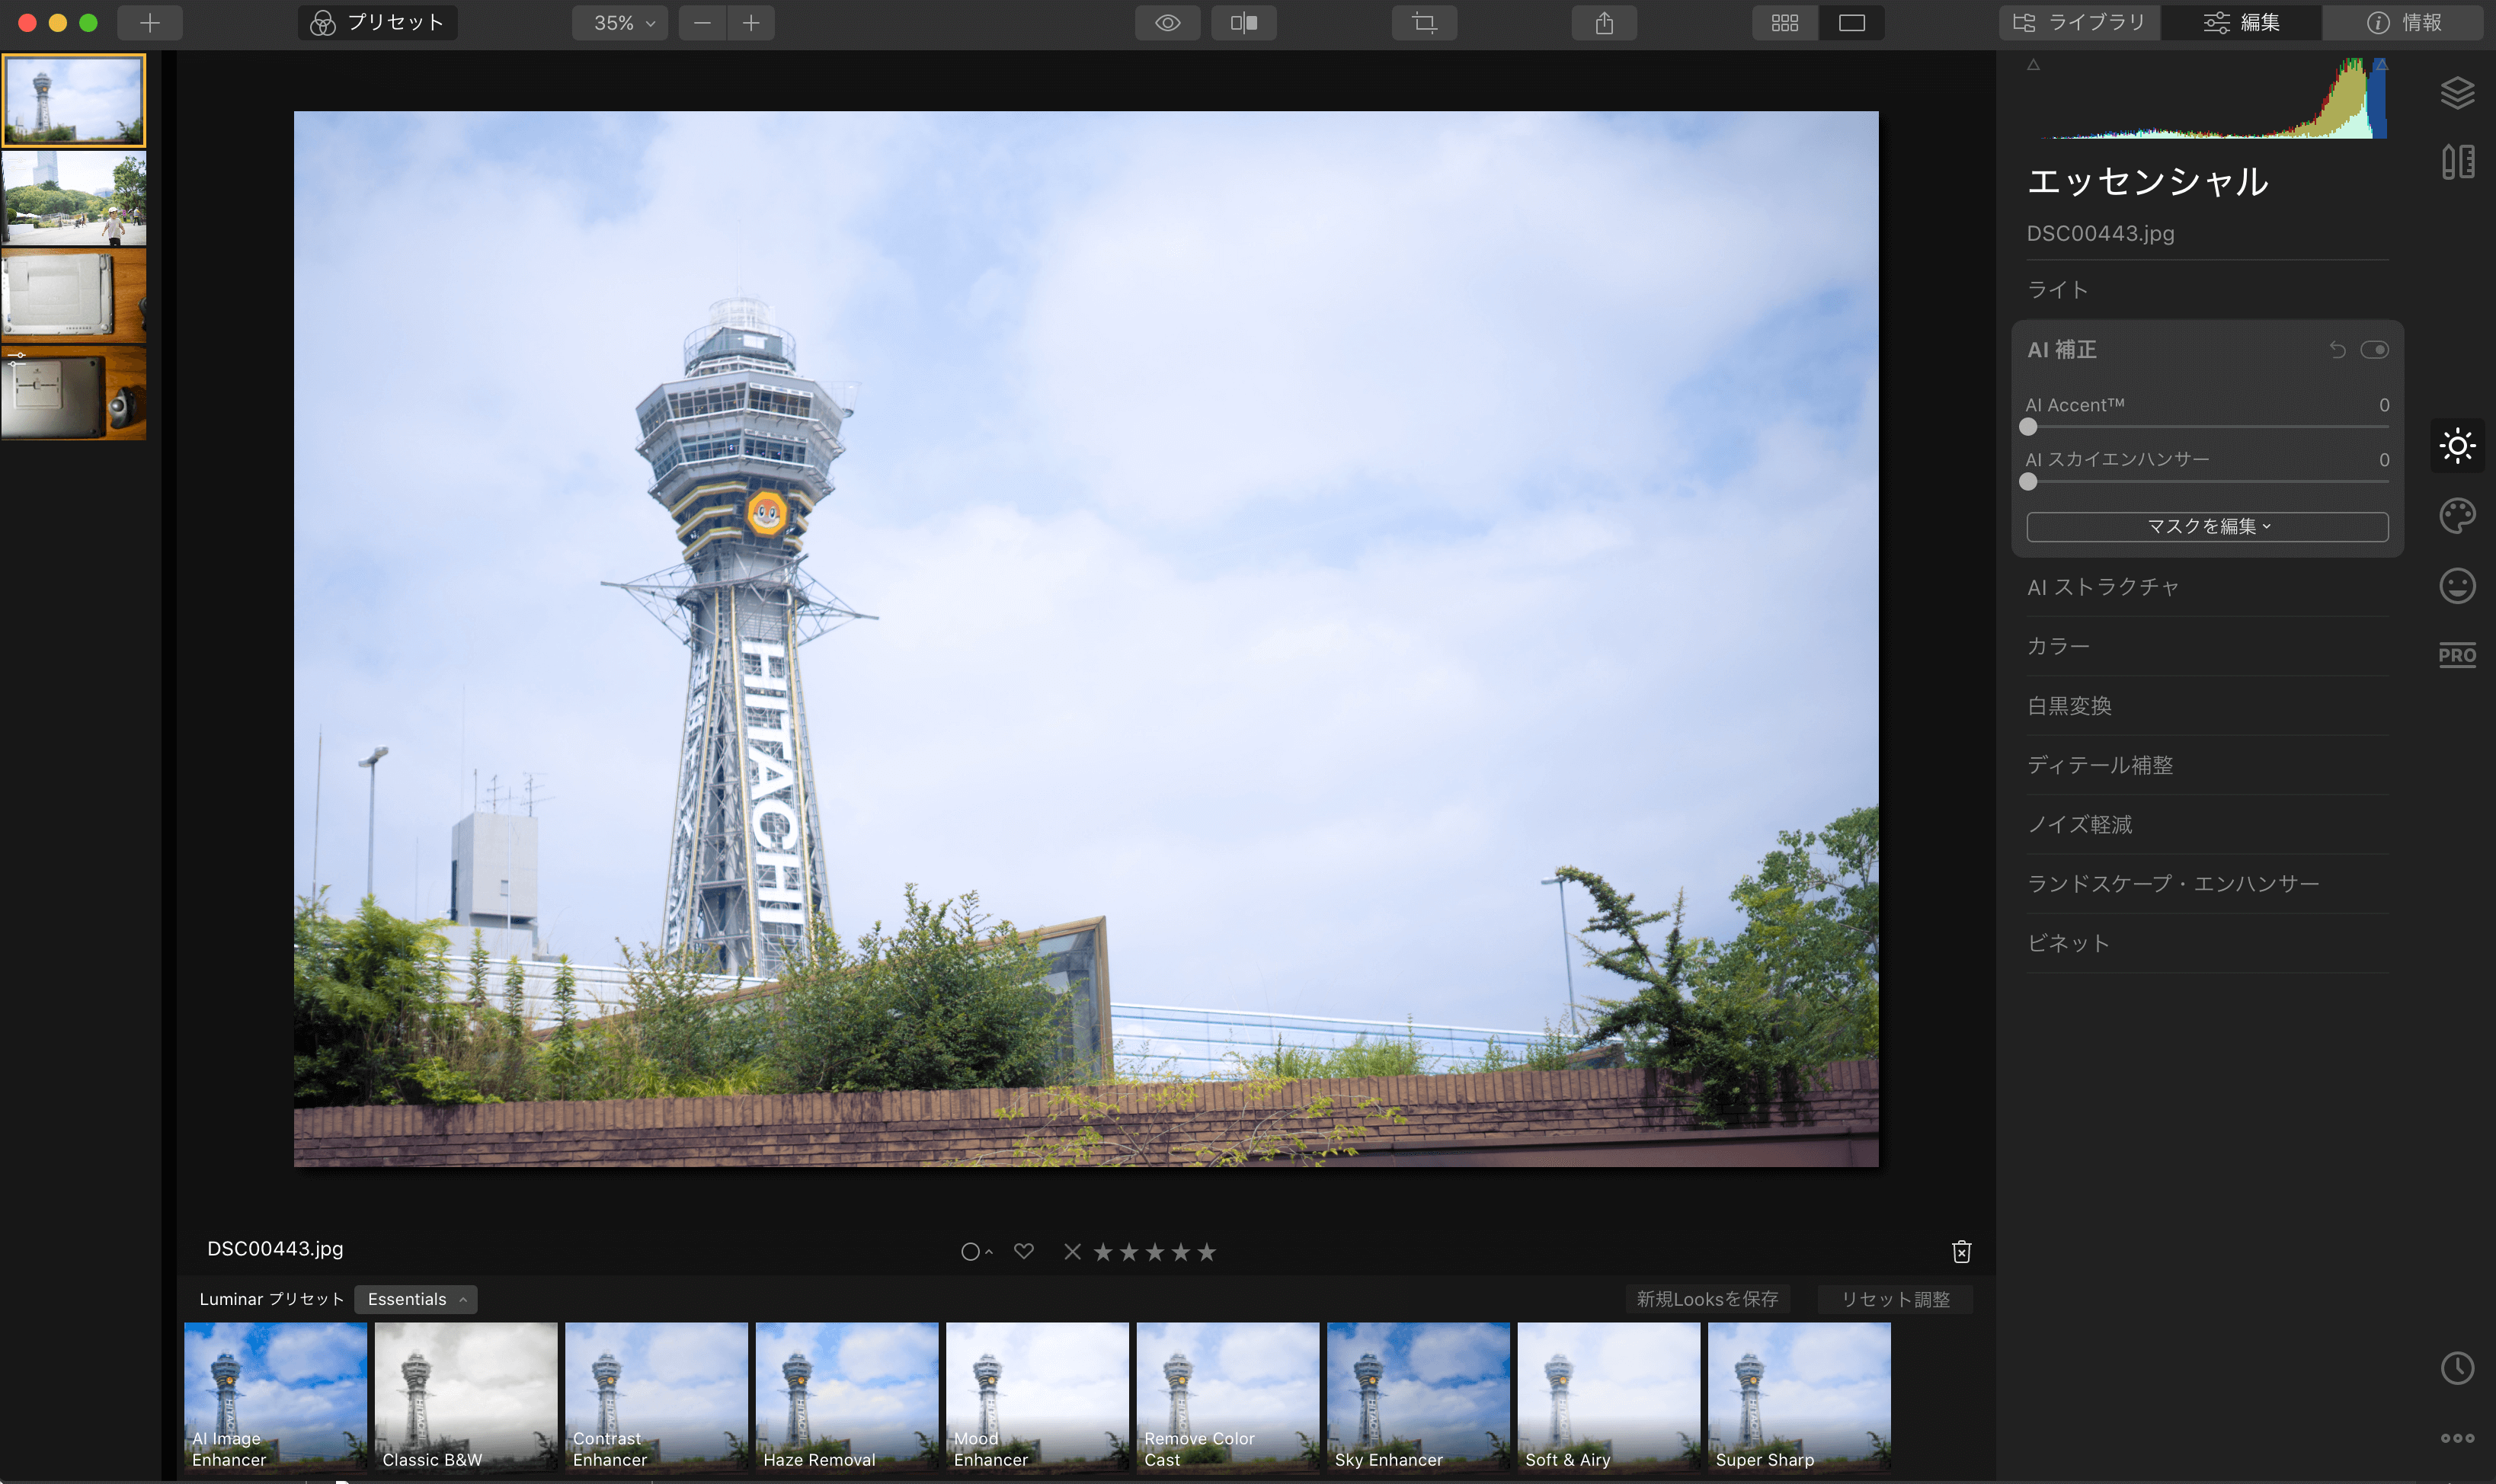This screenshot has height=1484, width=2496.
Task: Set rating to five stars
Action: pyautogui.click(x=1207, y=1252)
